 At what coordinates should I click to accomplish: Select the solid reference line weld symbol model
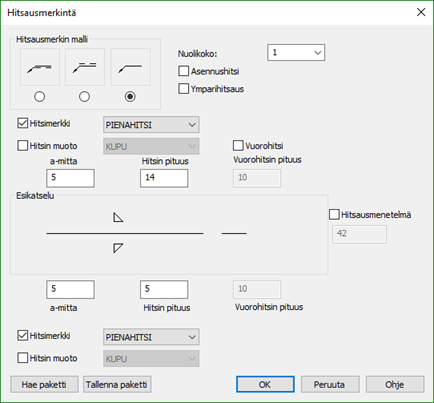(40, 67)
